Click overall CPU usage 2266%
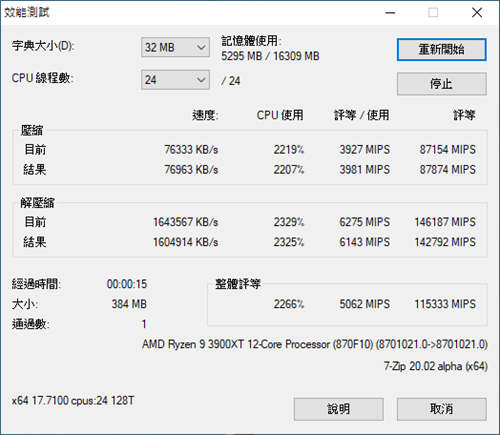The height and width of the screenshot is (435, 500). pos(289,304)
